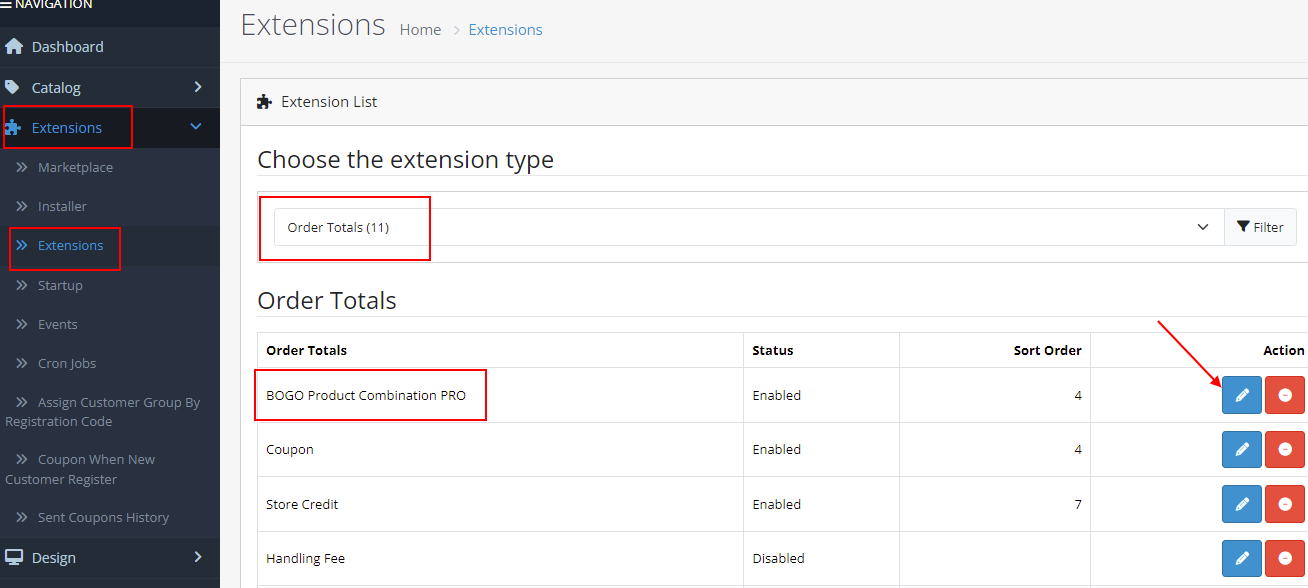This screenshot has width=1308, height=588.
Task: Expand the Design menu
Action: [x=110, y=558]
